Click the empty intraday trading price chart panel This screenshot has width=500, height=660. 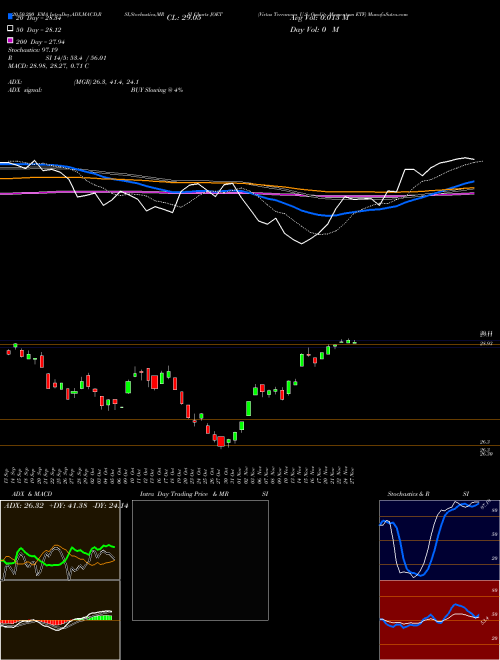(200, 560)
